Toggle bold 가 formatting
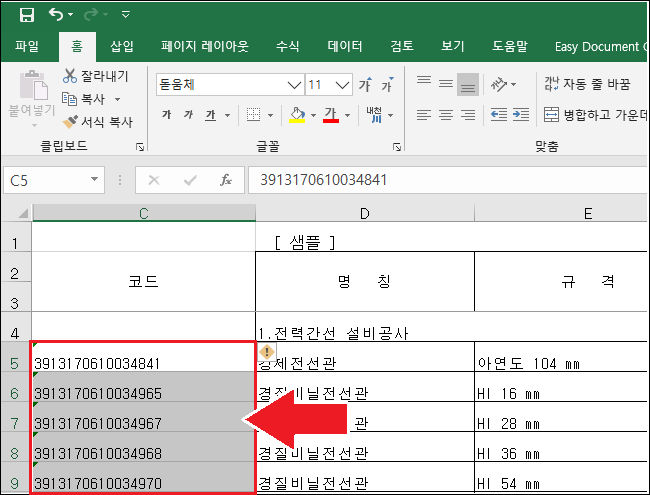This screenshot has height=495, width=650. click(167, 114)
